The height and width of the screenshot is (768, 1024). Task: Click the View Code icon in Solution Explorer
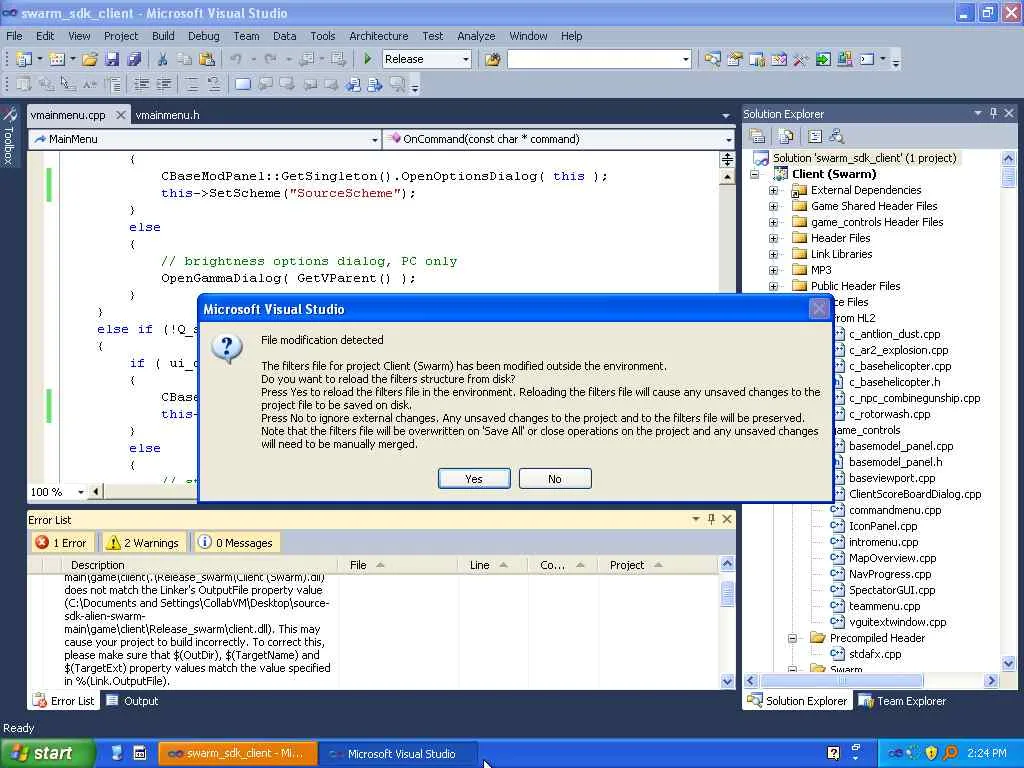coord(814,136)
